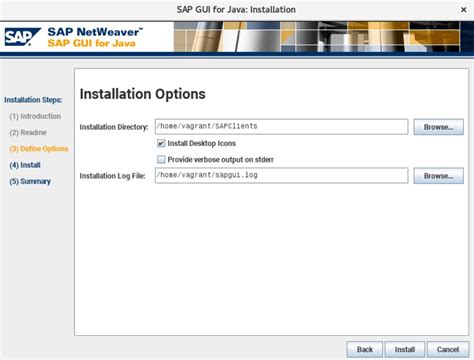This screenshot has width=474, height=360.
Task: Select the Introduction step in sidebar
Action: coord(35,116)
